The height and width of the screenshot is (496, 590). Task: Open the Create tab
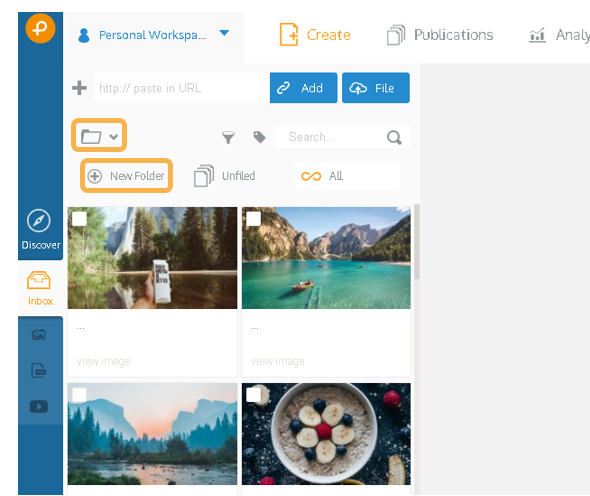point(315,35)
